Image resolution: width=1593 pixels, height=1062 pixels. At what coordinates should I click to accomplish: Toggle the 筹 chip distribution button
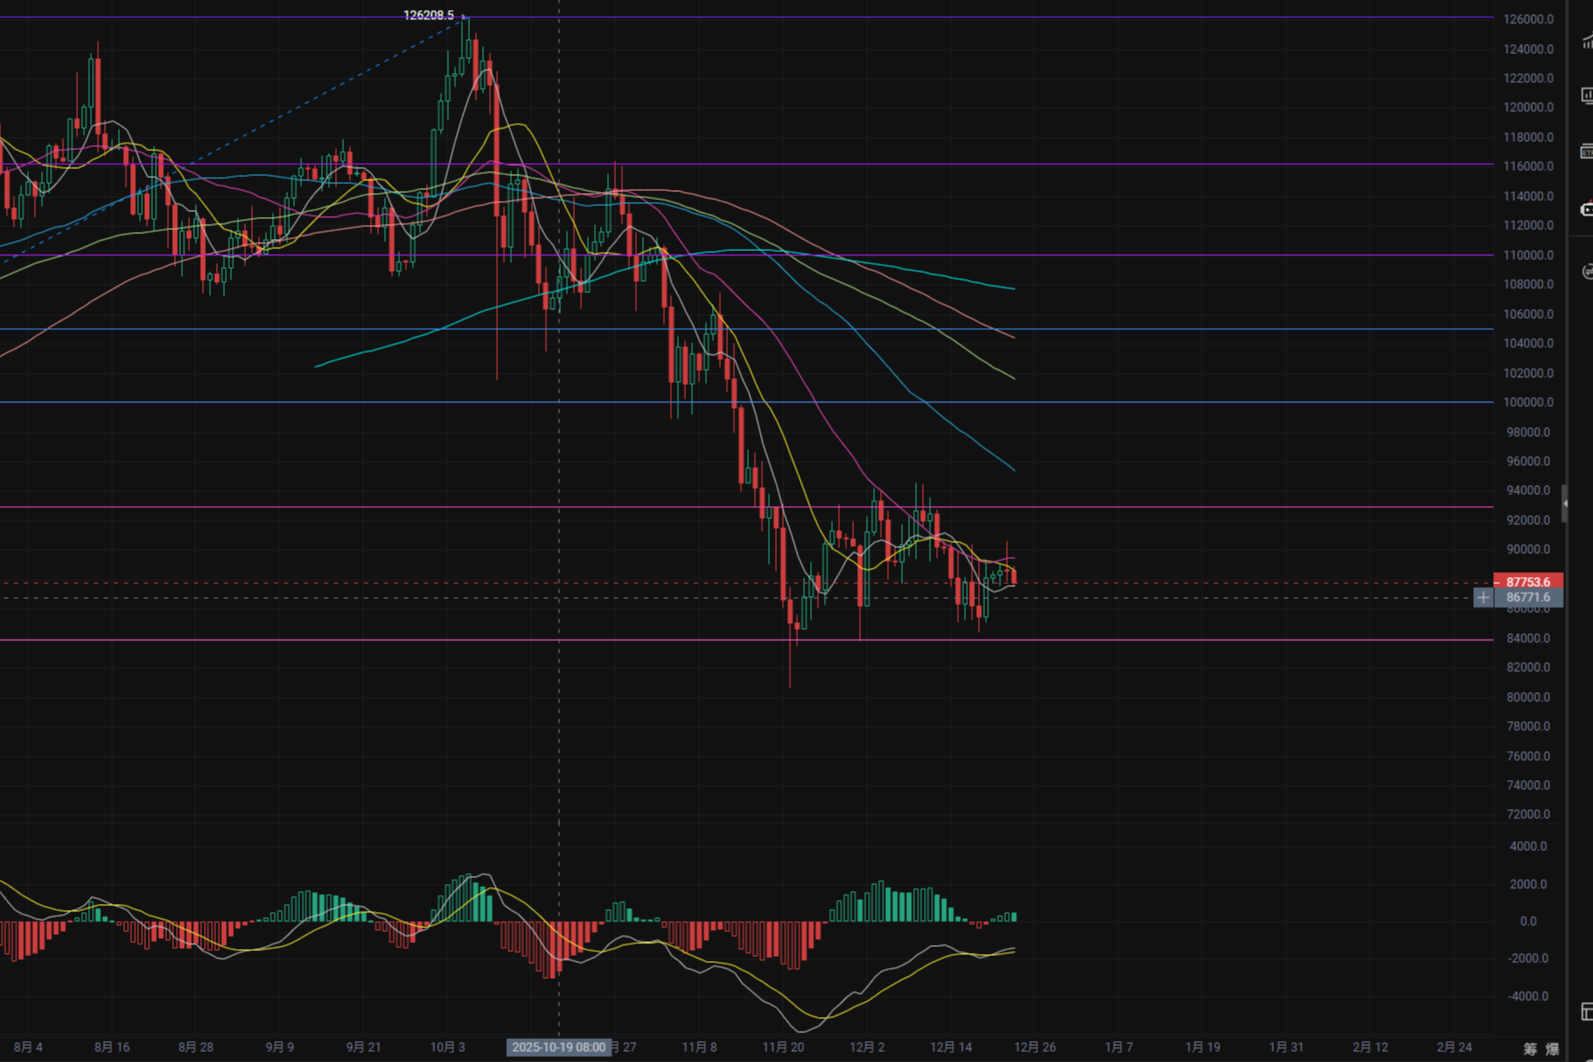tap(1530, 1048)
